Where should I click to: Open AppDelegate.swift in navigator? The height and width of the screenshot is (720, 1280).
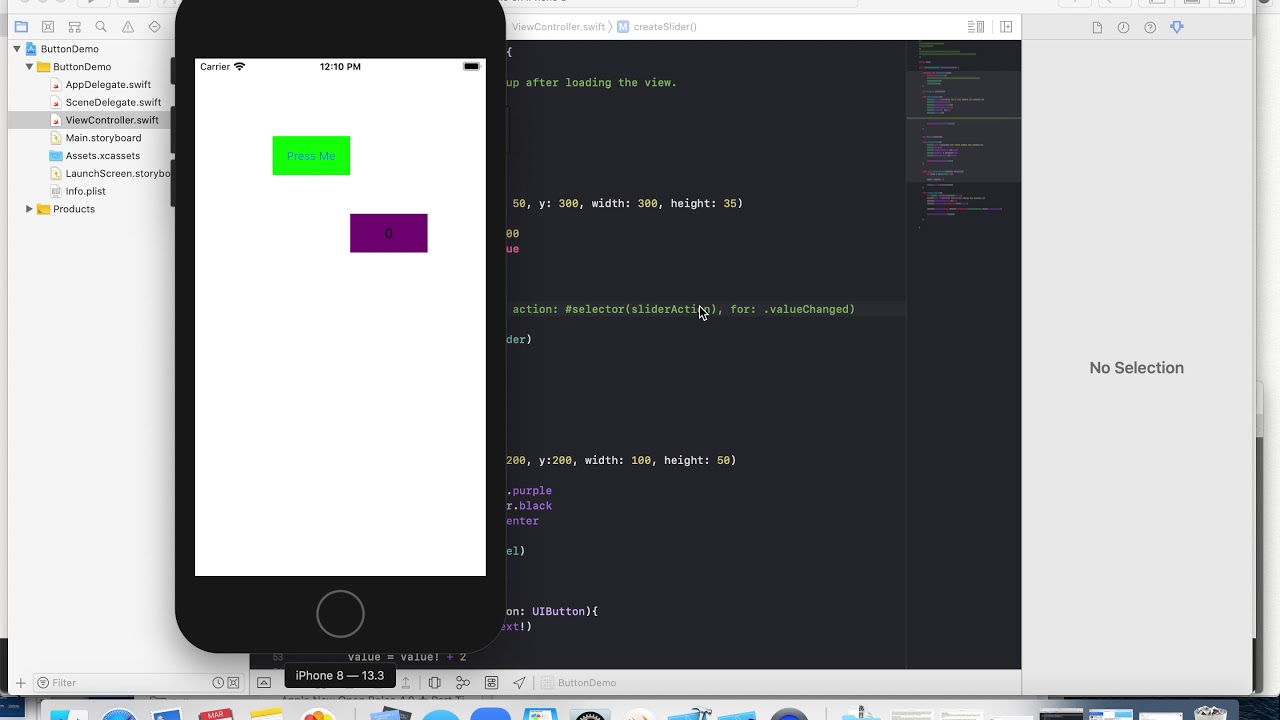(108, 85)
